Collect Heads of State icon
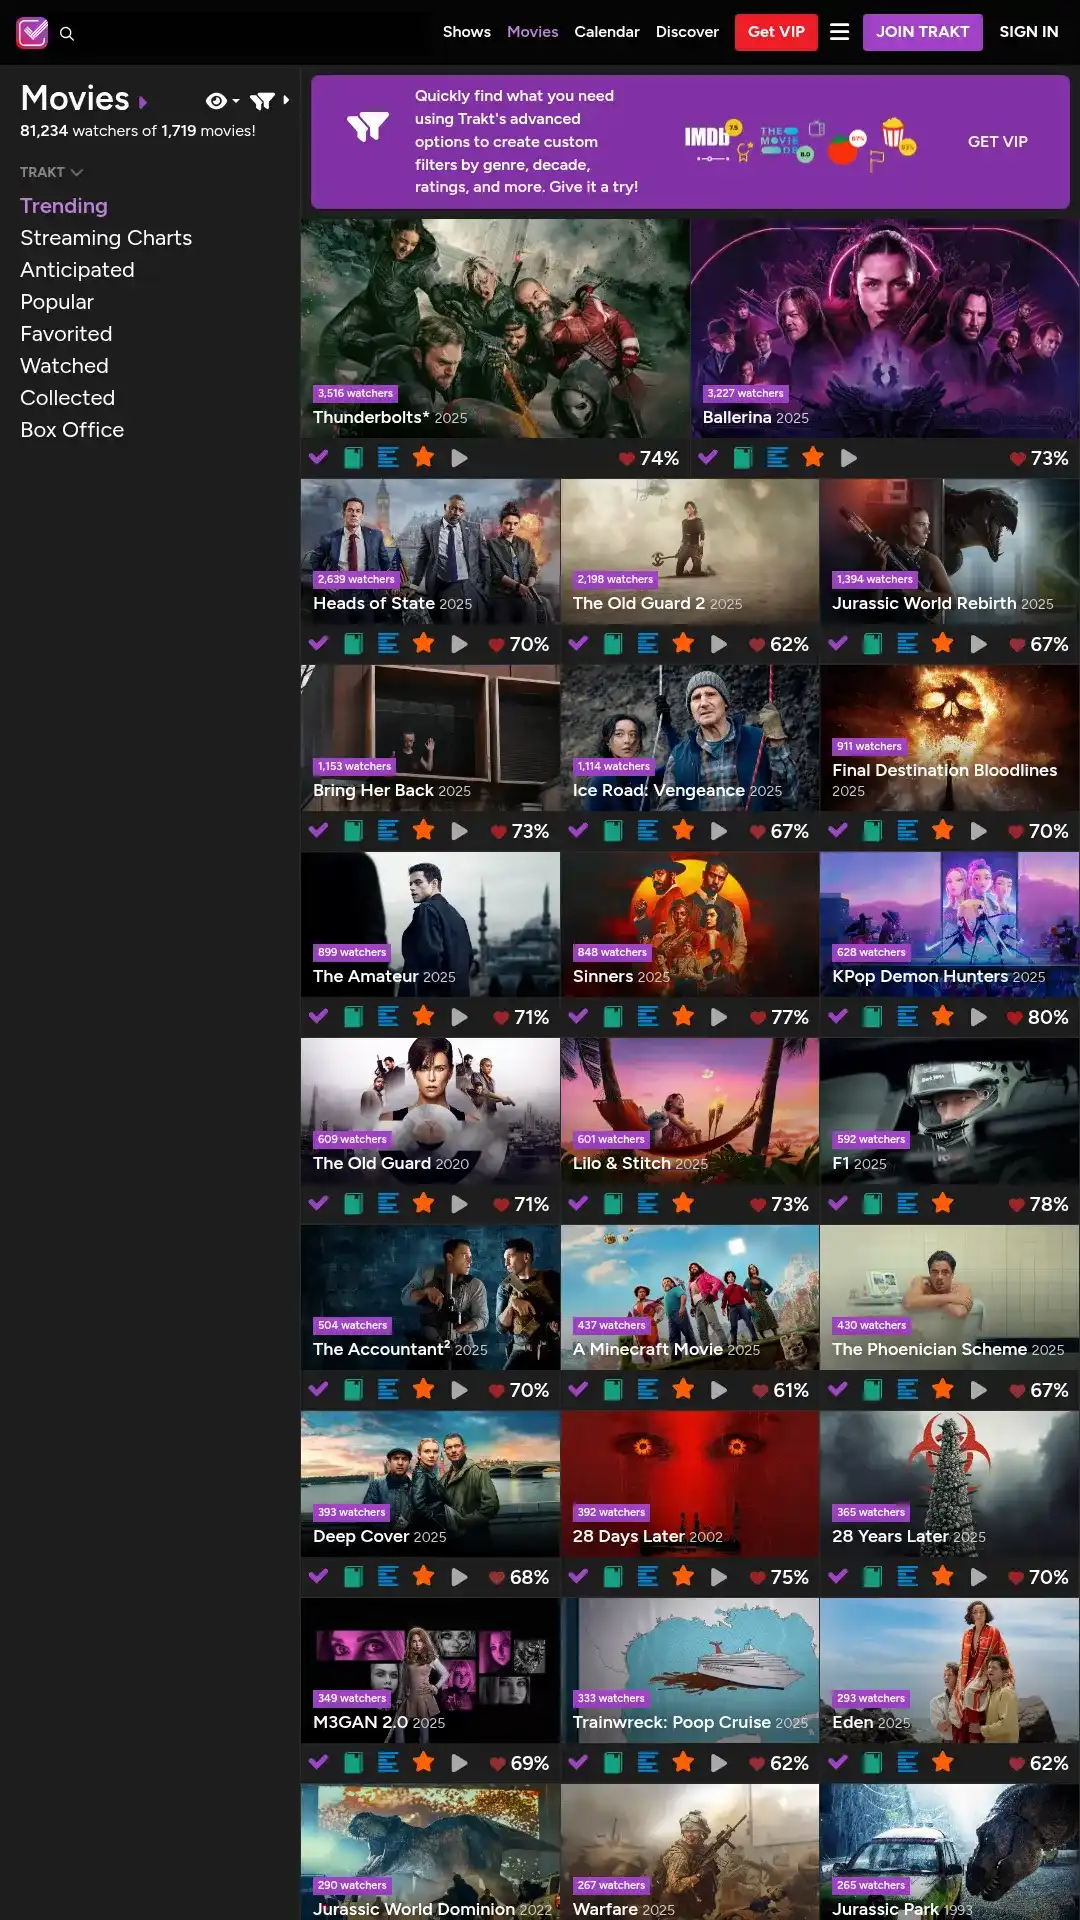 pyautogui.click(x=353, y=644)
